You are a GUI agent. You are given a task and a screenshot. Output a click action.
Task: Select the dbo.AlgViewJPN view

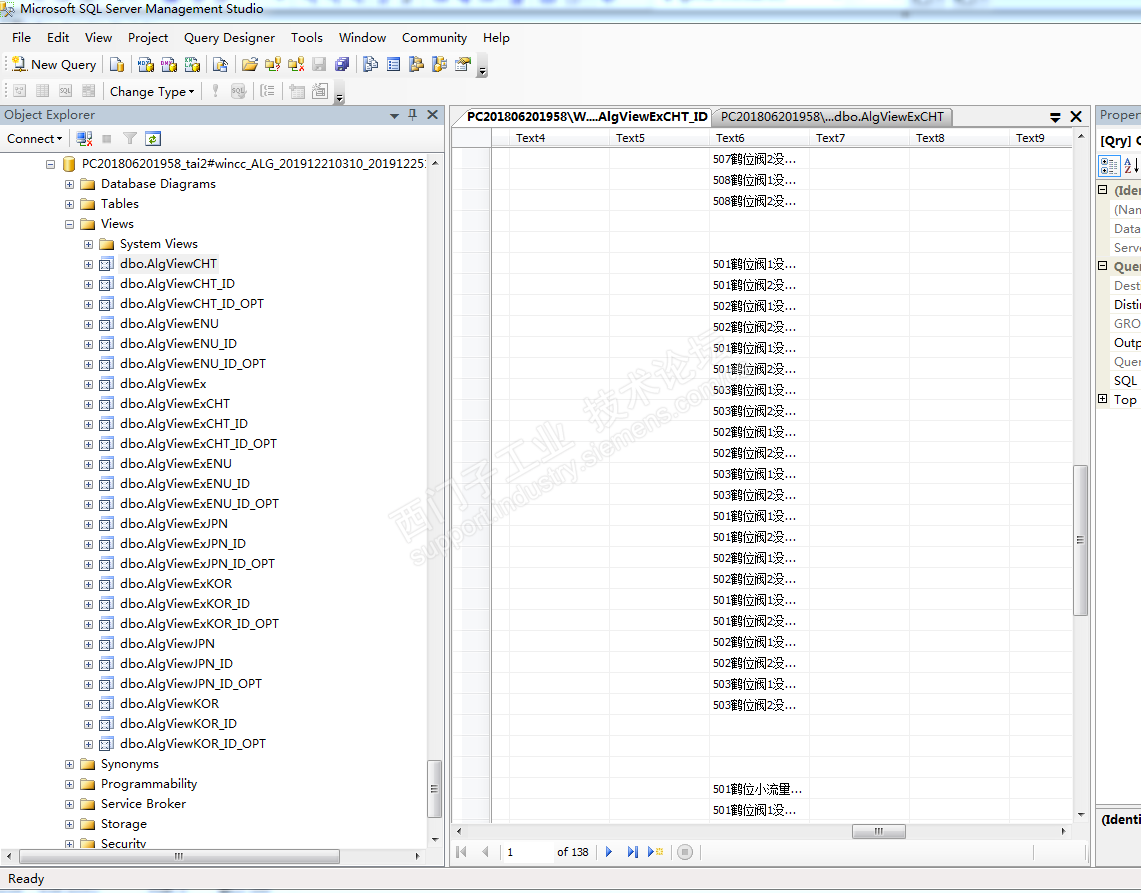(x=167, y=644)
